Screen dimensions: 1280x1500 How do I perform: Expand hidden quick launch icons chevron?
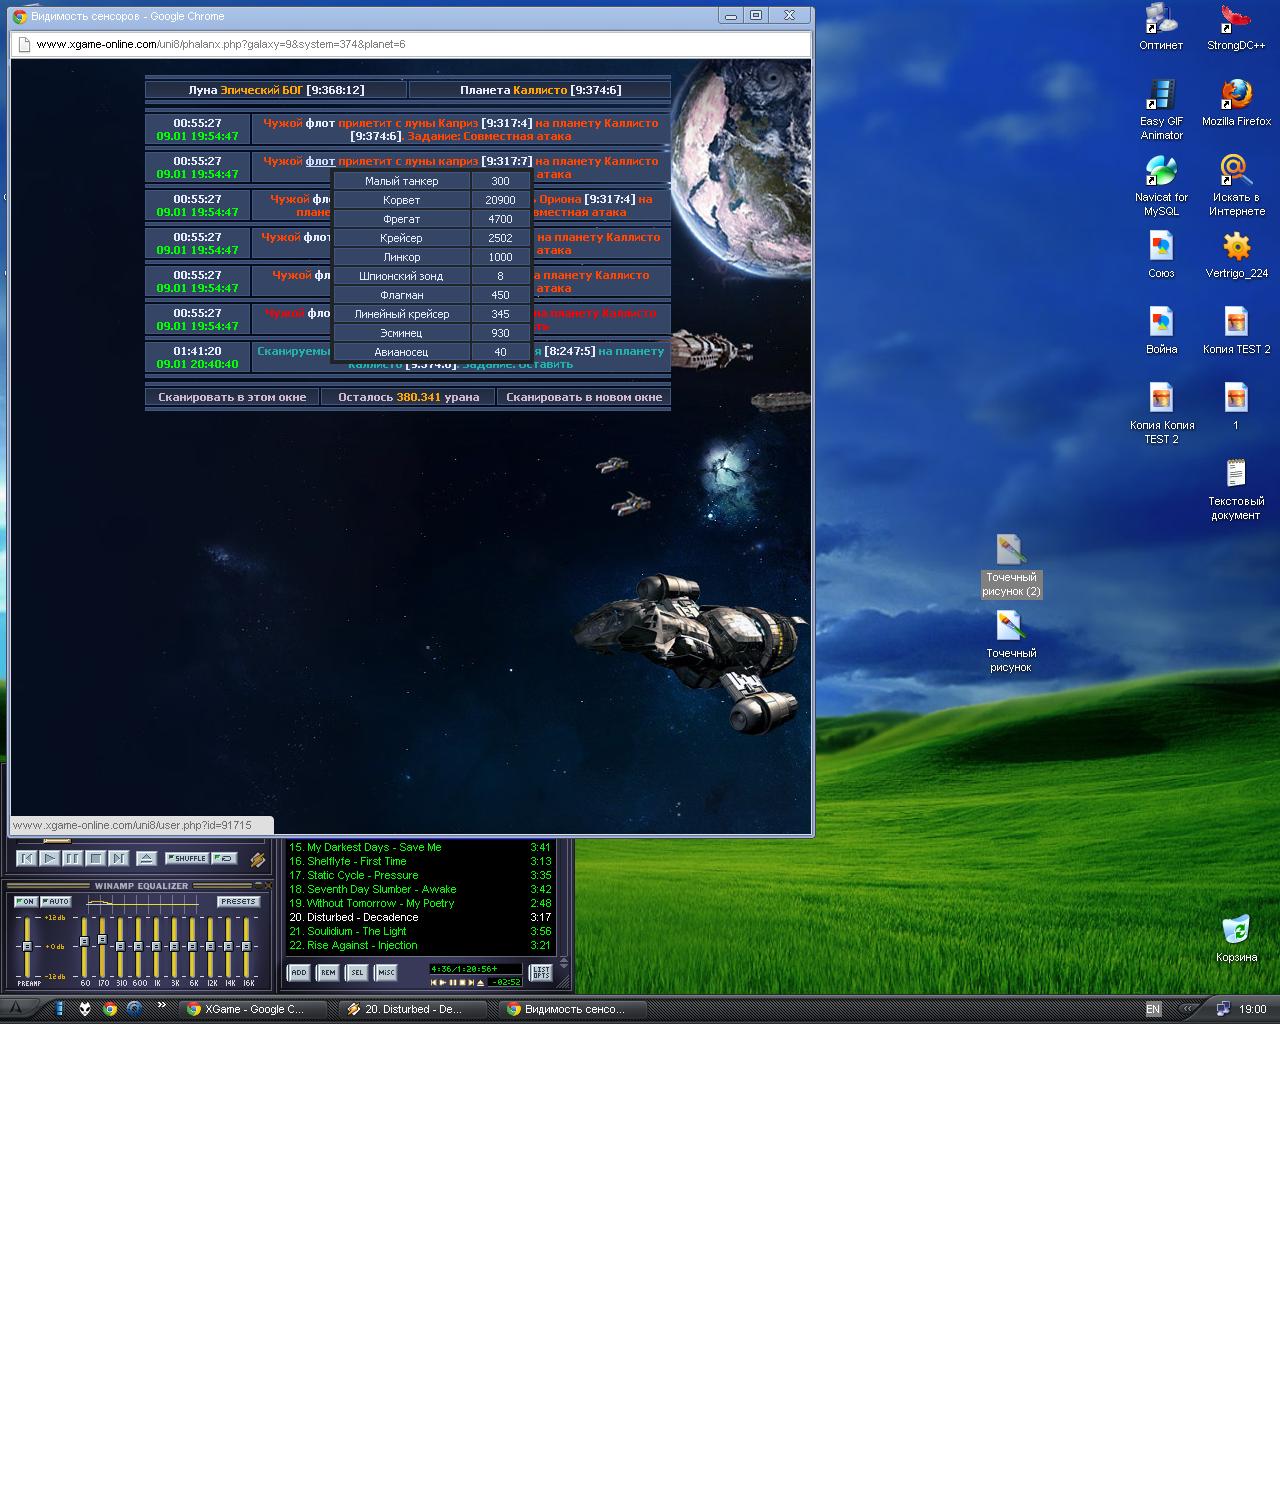(161, 1005)
